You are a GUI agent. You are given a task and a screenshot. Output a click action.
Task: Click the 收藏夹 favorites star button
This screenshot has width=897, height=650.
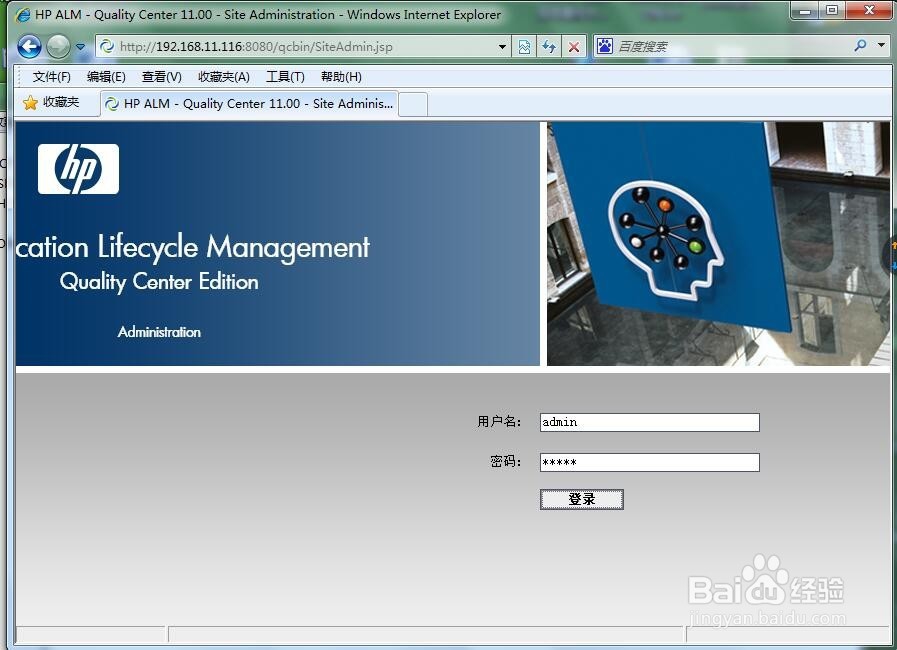tap(51, 102)
